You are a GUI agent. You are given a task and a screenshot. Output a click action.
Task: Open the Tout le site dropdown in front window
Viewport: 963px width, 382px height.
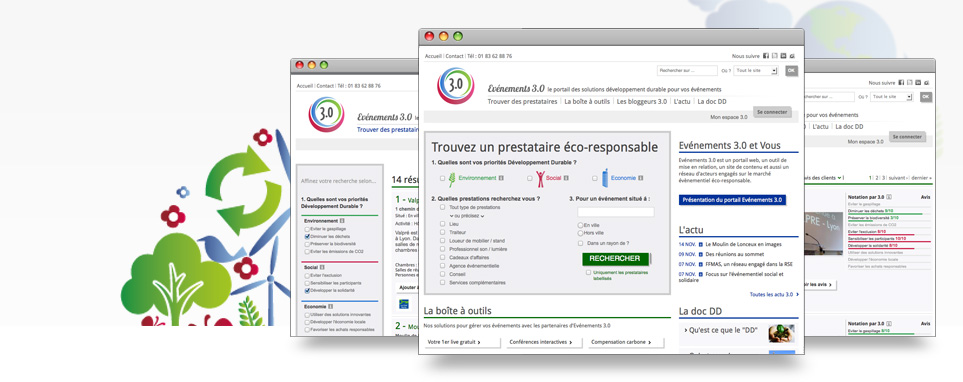coord(756,71)
